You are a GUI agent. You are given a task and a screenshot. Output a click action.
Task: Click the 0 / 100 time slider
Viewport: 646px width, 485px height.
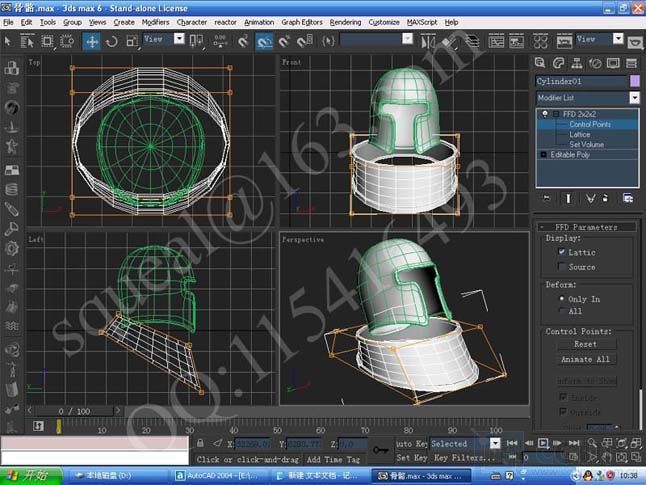[x=73, y=411]
